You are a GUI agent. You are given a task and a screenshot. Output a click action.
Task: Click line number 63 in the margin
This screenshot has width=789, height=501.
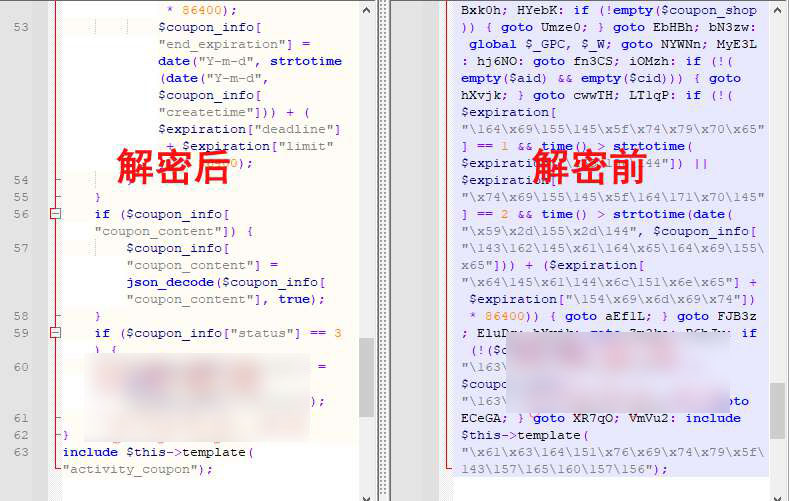[21, 452]
